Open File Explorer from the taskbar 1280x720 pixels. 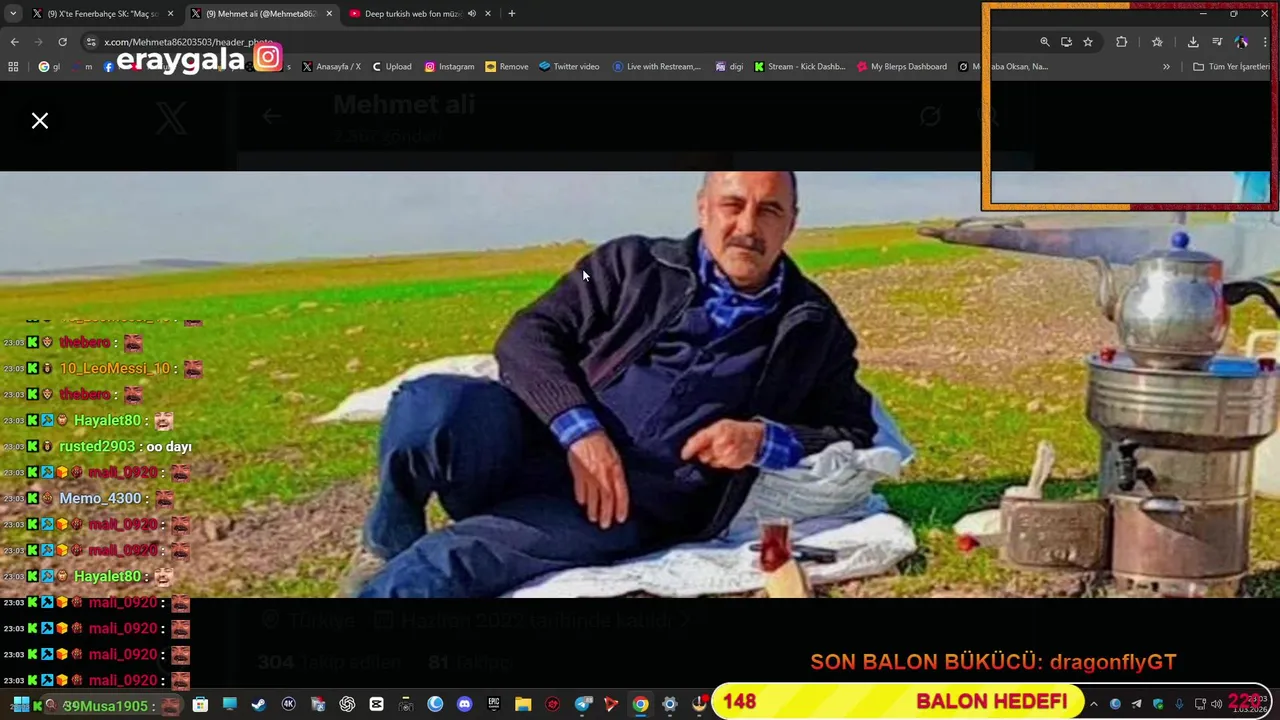tap(523, 705)
